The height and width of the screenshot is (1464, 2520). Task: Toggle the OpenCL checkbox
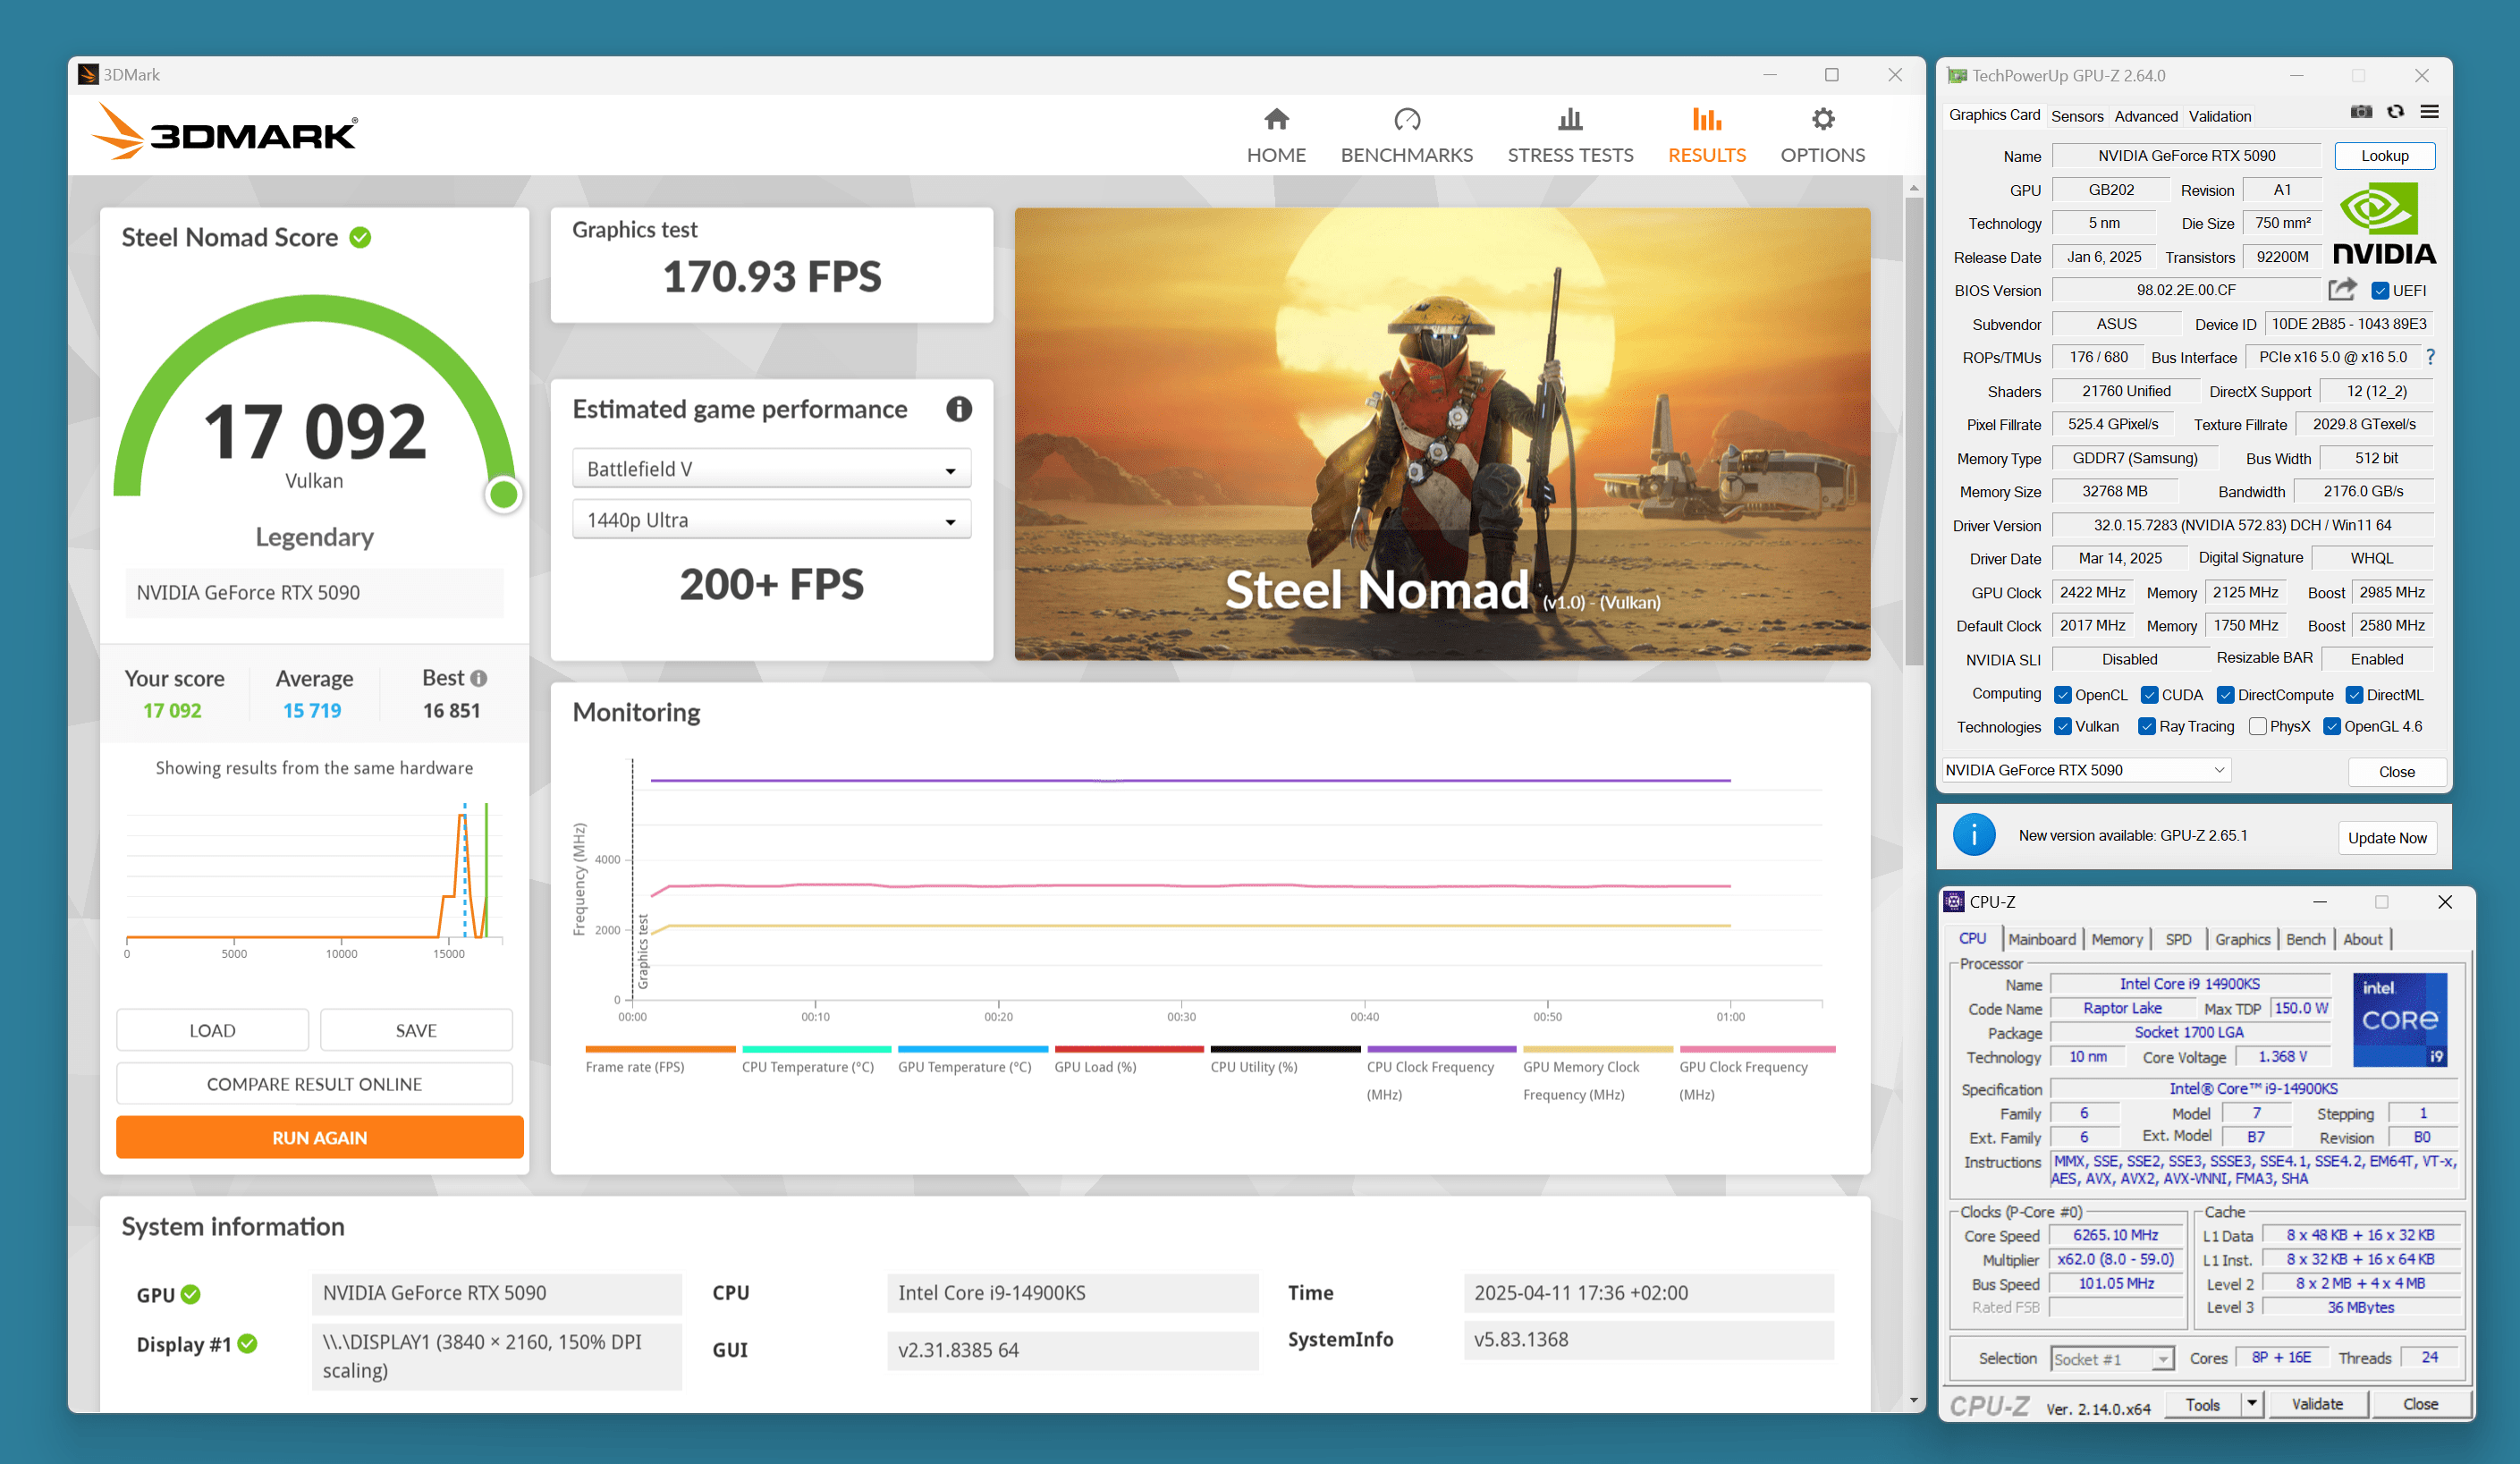click(x=2062, y=695)
